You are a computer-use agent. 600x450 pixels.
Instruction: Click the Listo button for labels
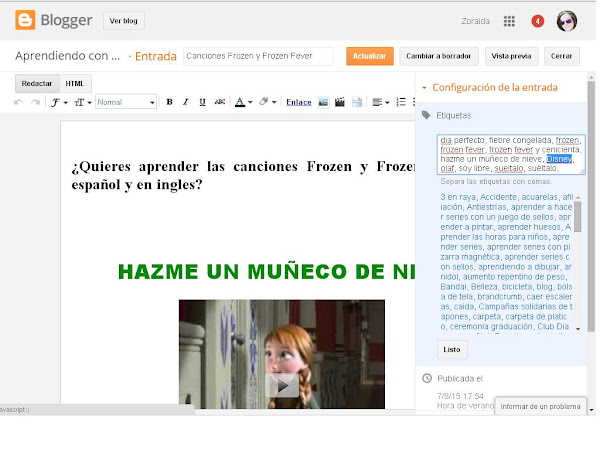point(452,349)
